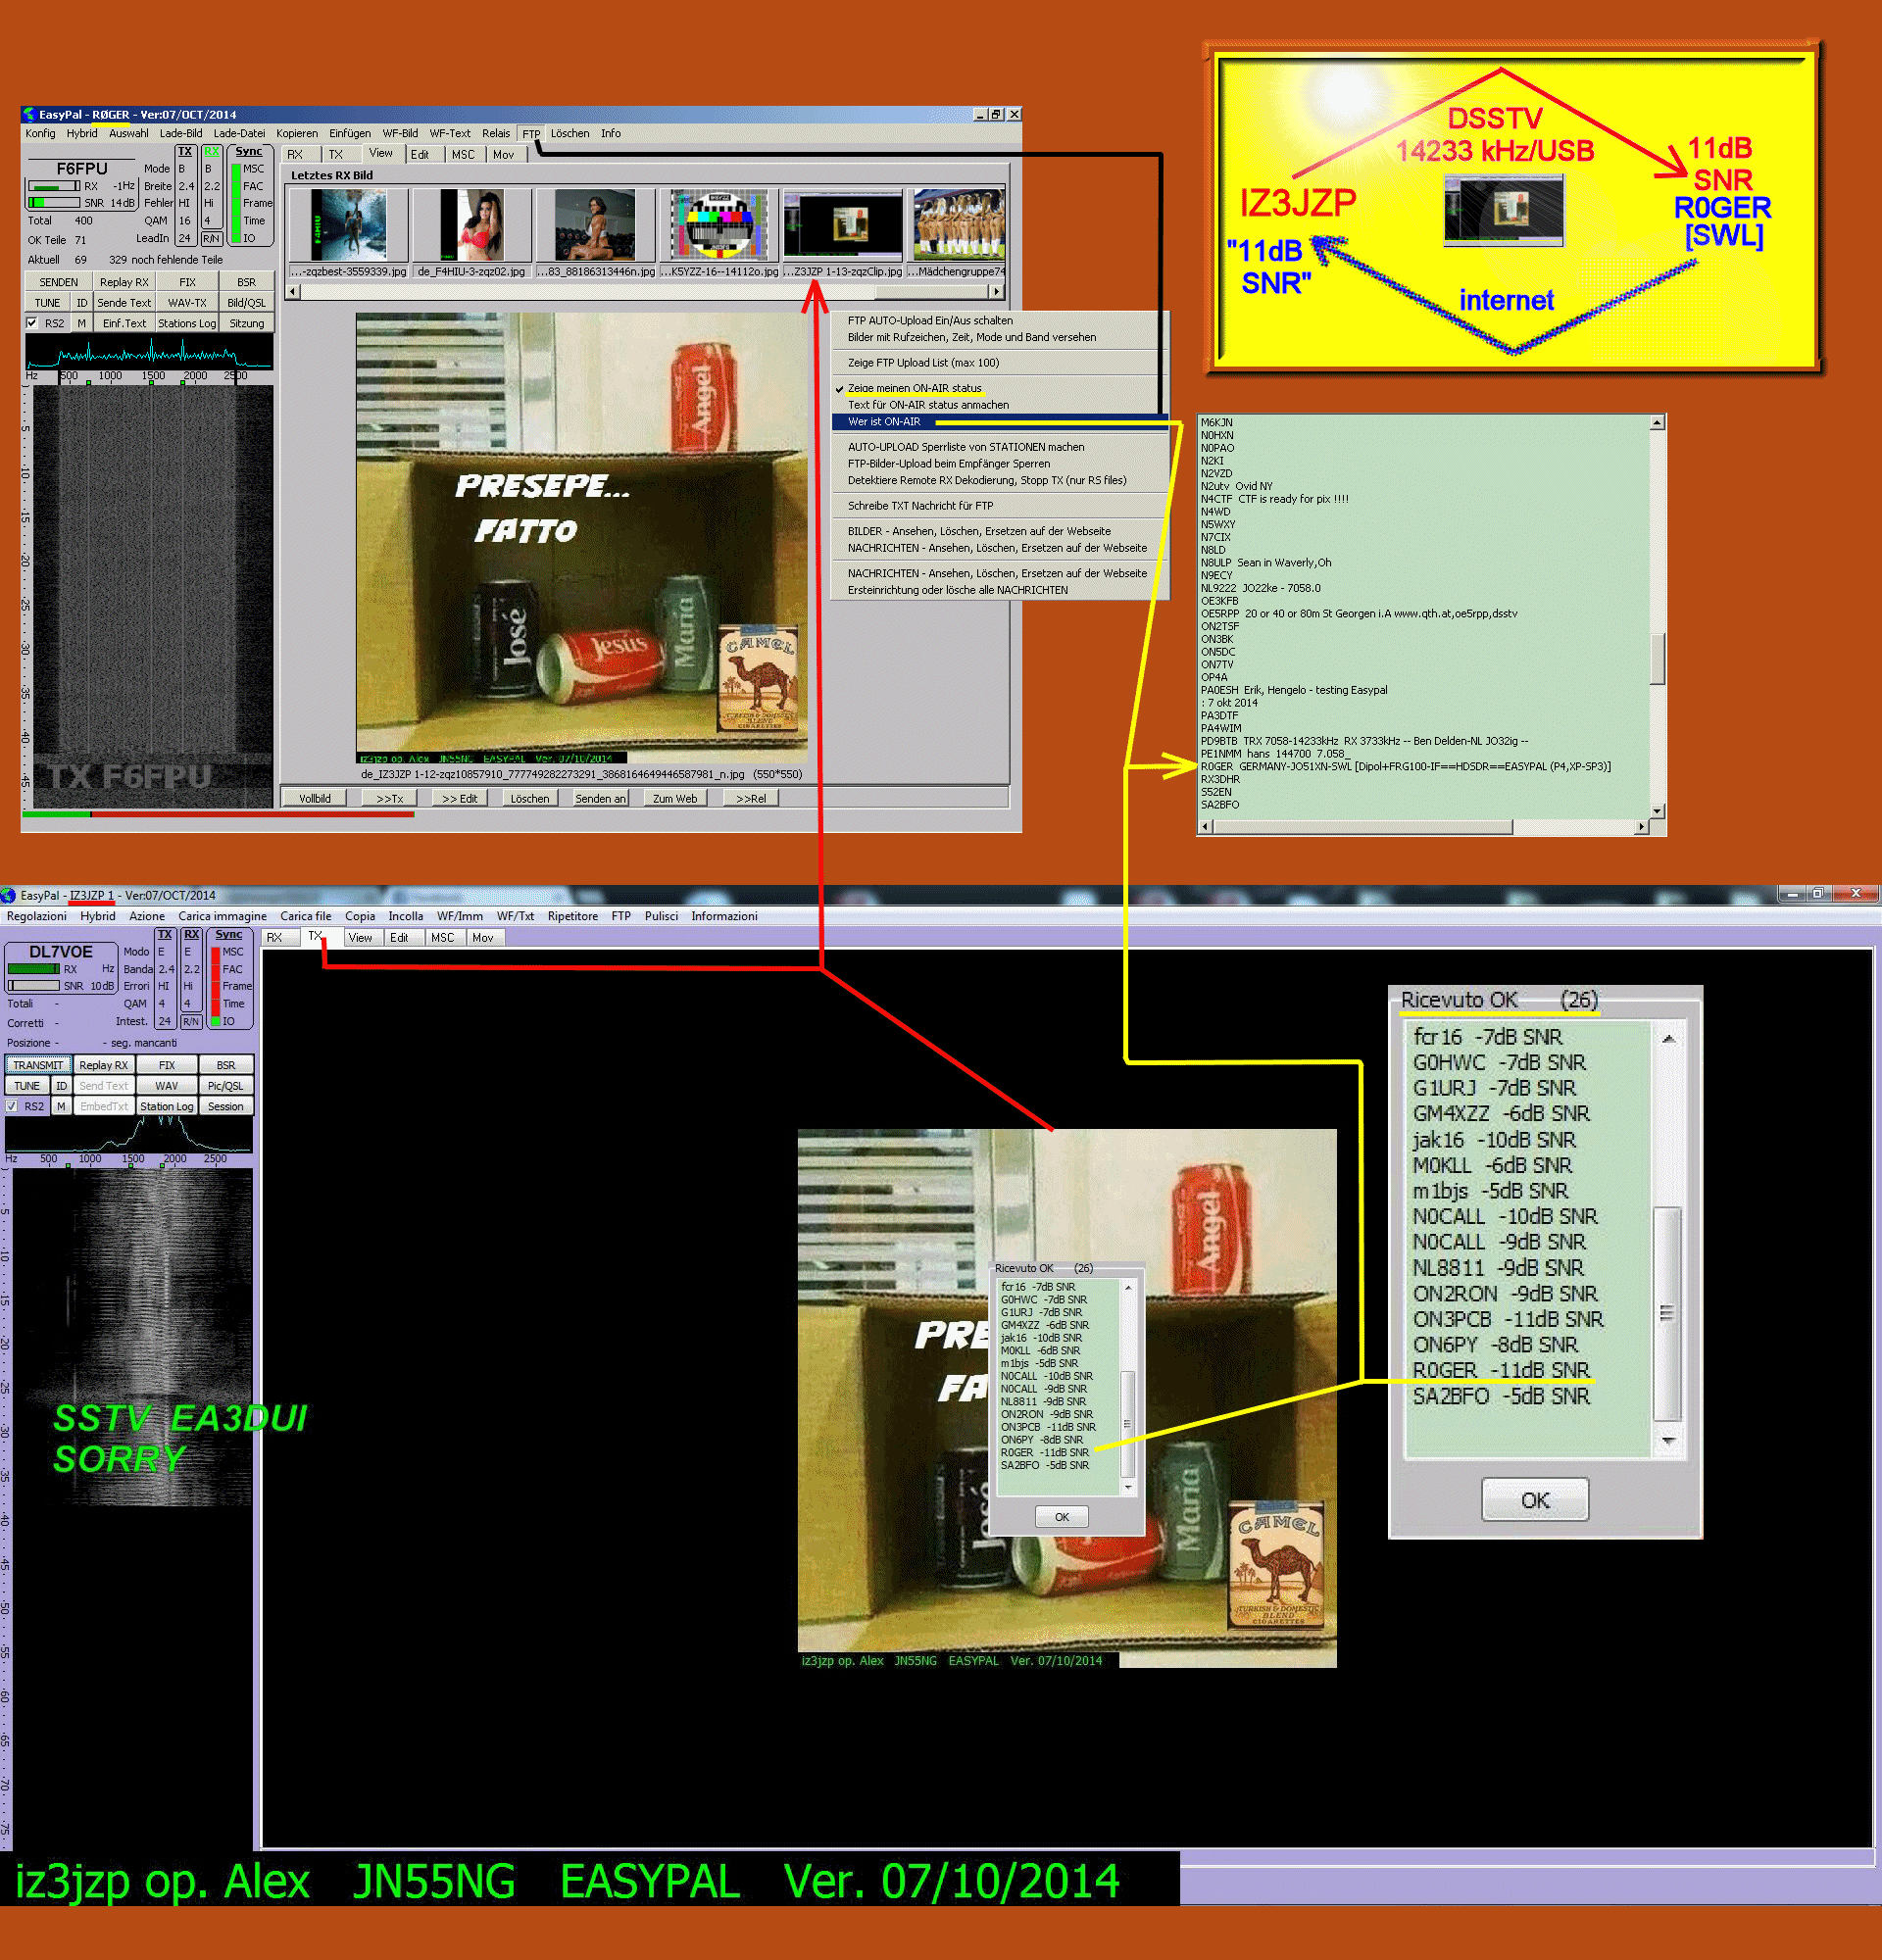1882x1960 pixels.
Task: Open the Konfig menu
Action: pyautogui.click(x=40, y=133)
